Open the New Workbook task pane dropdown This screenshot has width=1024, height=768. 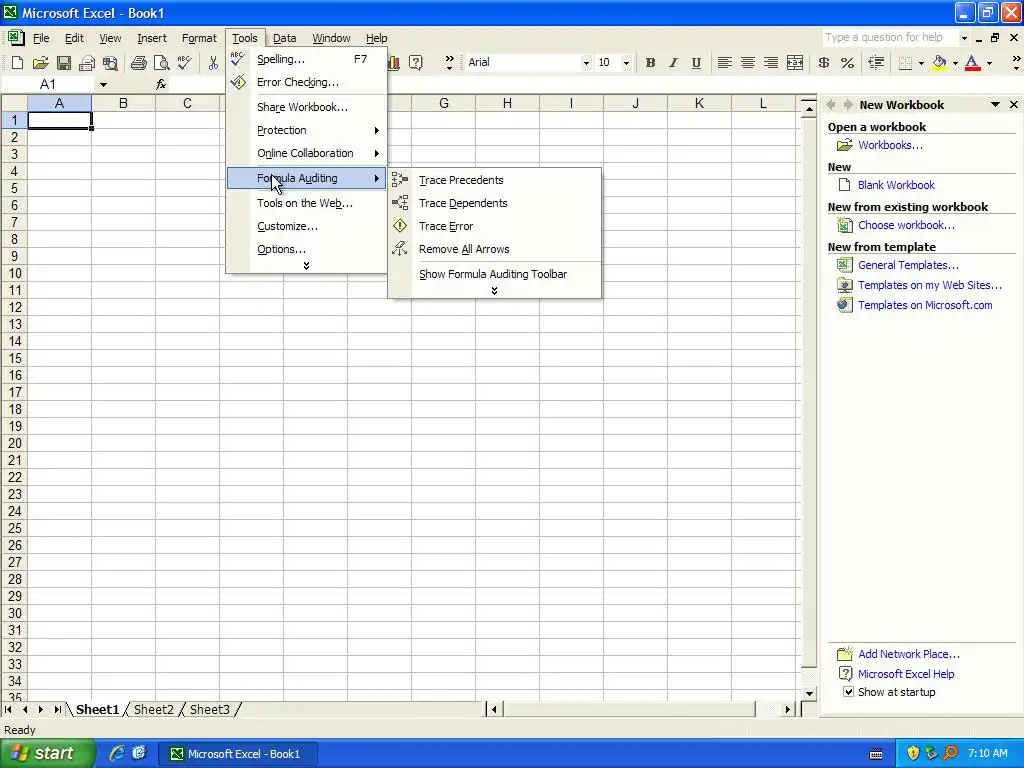995,104
